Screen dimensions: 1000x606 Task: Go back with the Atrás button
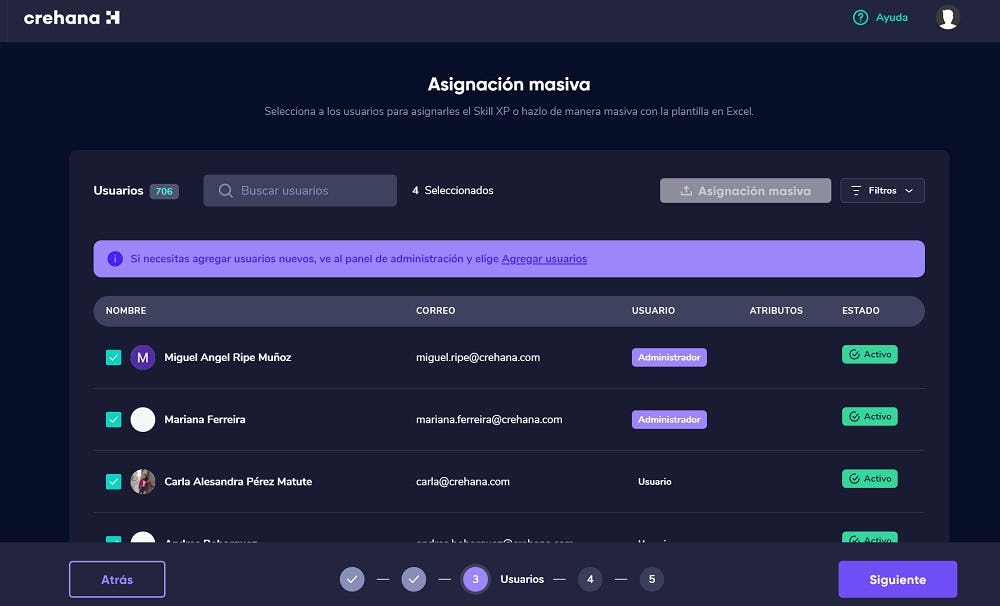pyautogui.click(x=117, y=579)
